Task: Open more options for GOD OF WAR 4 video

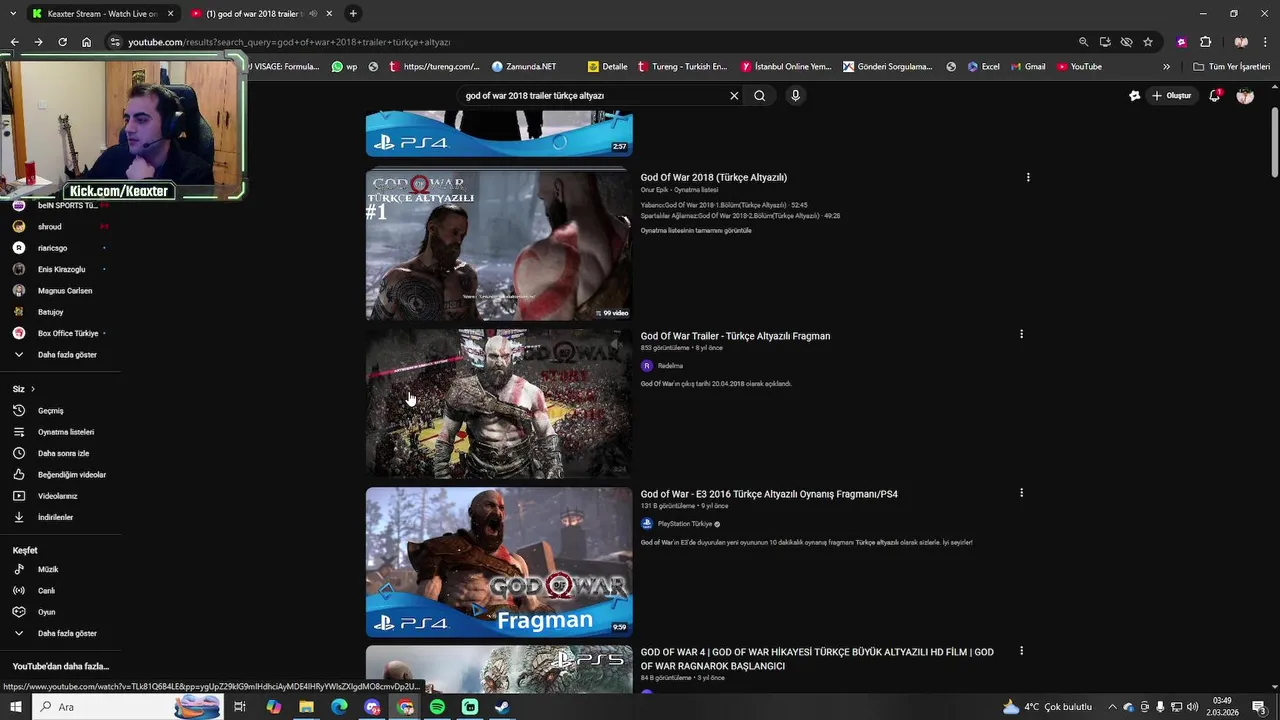Action: point(1021,651)
